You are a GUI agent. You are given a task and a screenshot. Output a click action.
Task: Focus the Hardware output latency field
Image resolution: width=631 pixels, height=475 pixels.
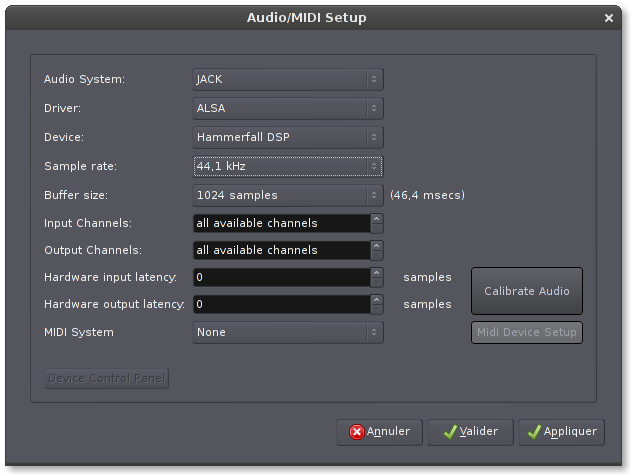(x=281, y=304)
